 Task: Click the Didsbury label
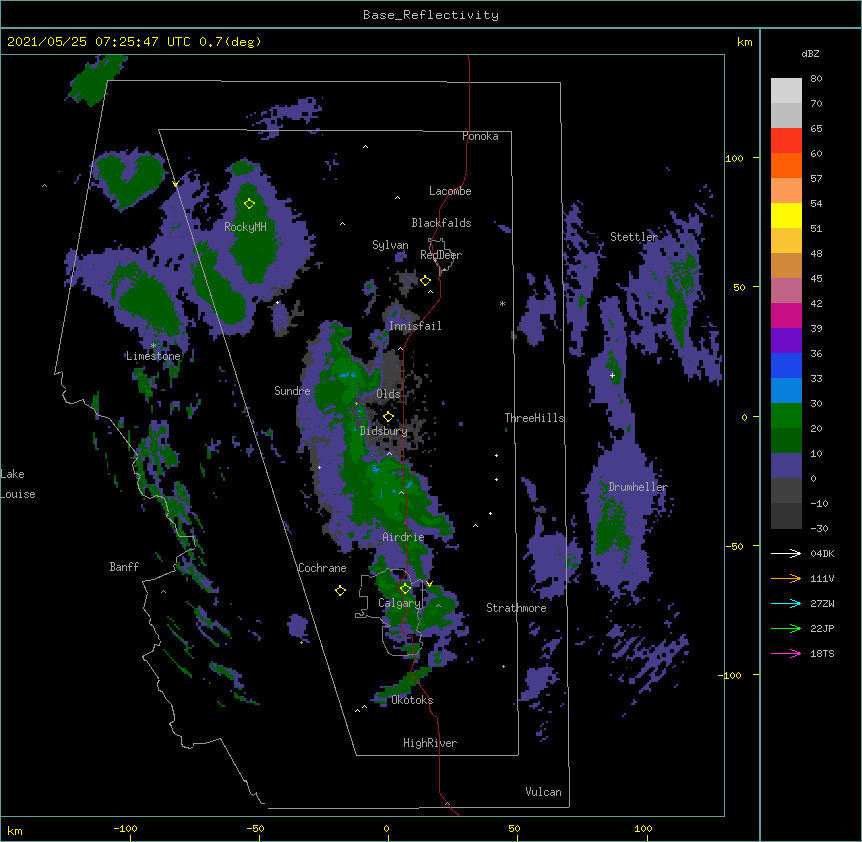384,431
